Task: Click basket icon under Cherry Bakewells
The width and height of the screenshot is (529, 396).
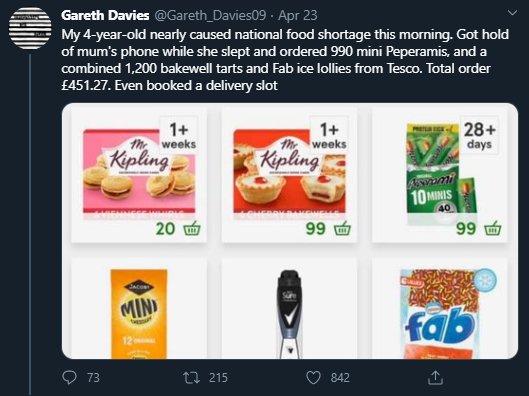Action: pyautogui.click(x=342, y=228)
